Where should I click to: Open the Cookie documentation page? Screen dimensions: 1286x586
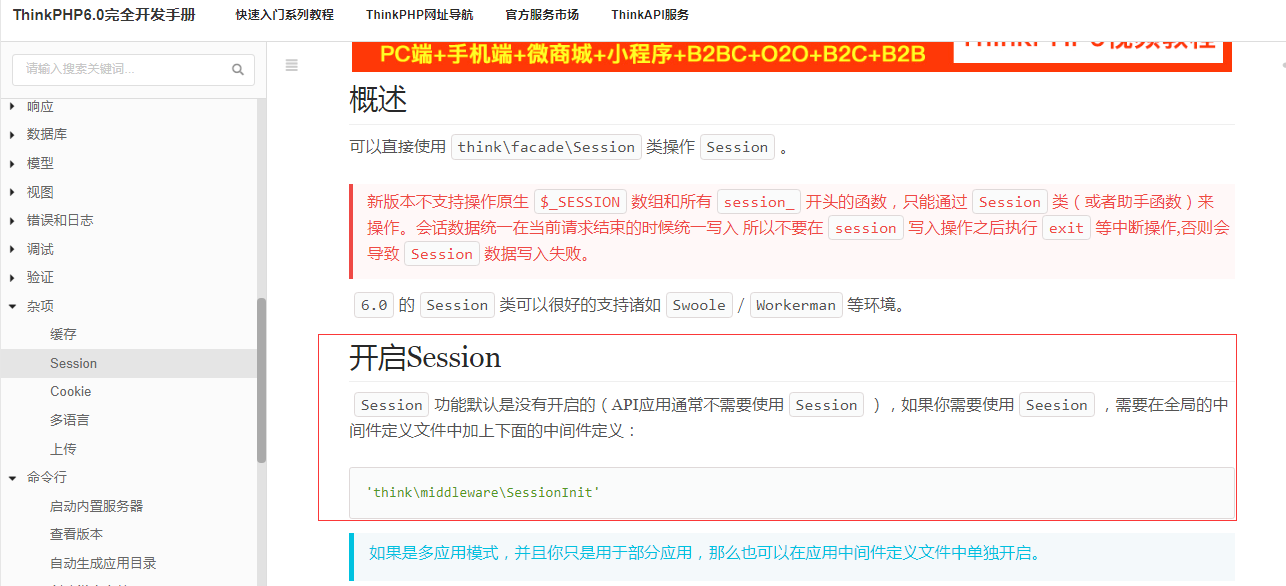(70, 391)
